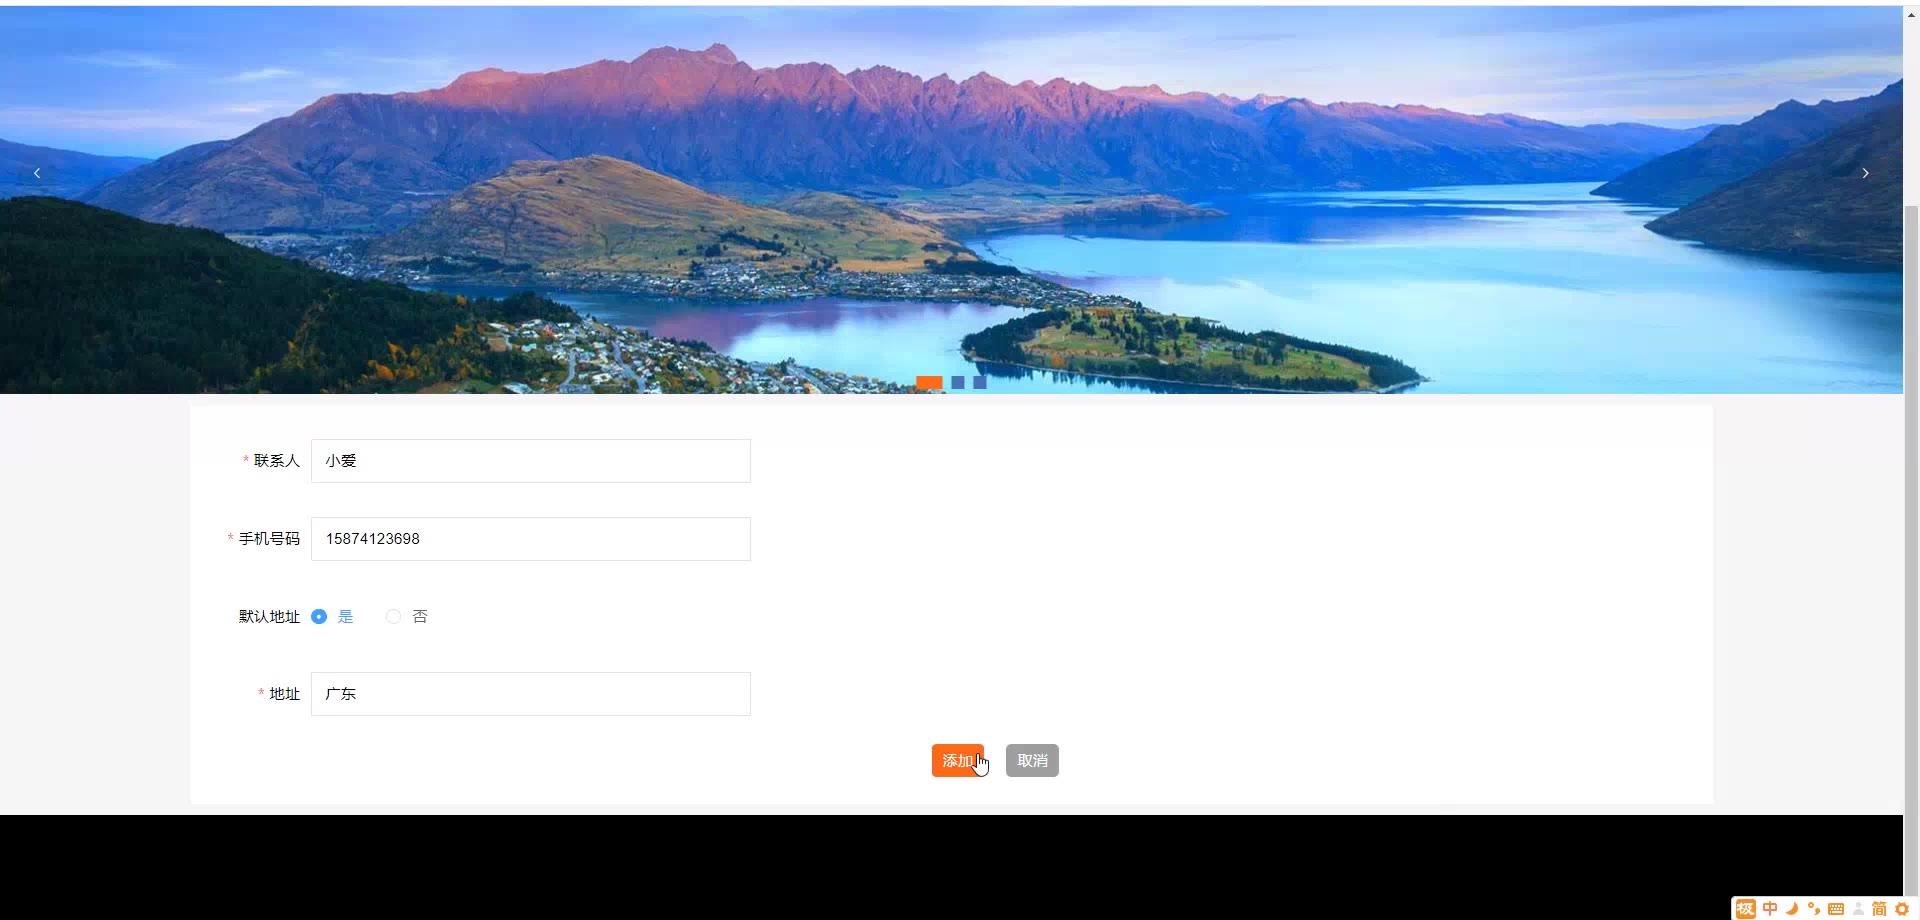Screen dimensions: 1920x920
Task: Select 是 for default address
Action: (333, 616)
